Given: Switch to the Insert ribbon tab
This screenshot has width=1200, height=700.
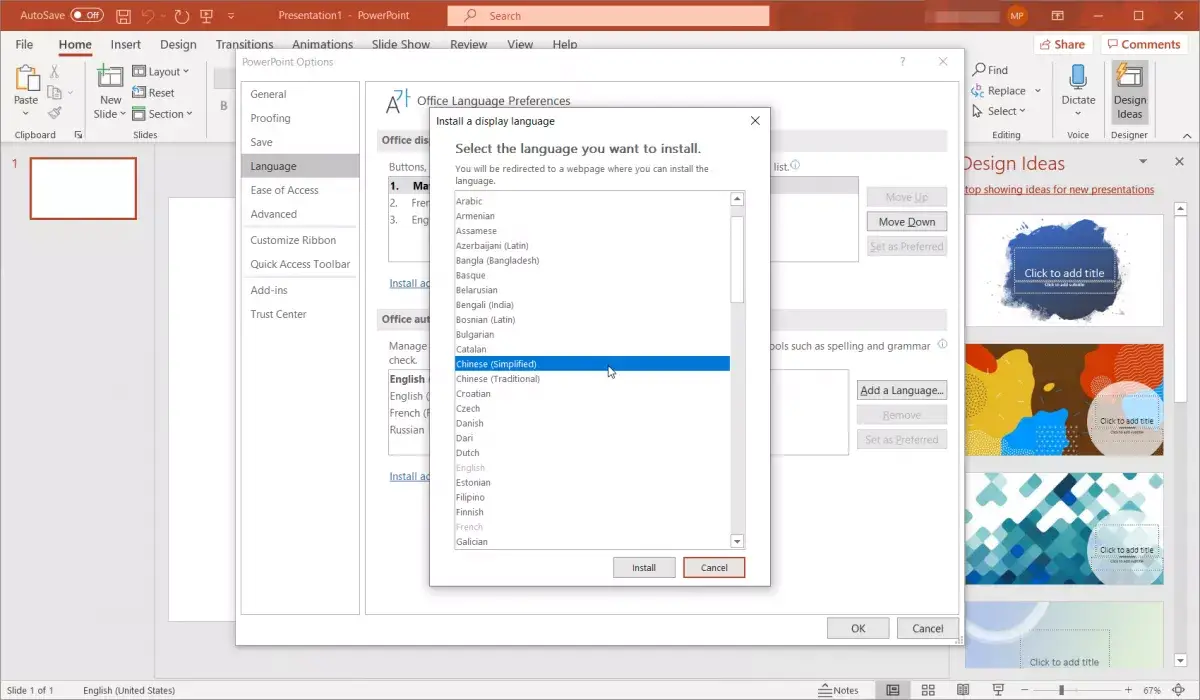Looking at the screenshot, I should click(126, 45).
